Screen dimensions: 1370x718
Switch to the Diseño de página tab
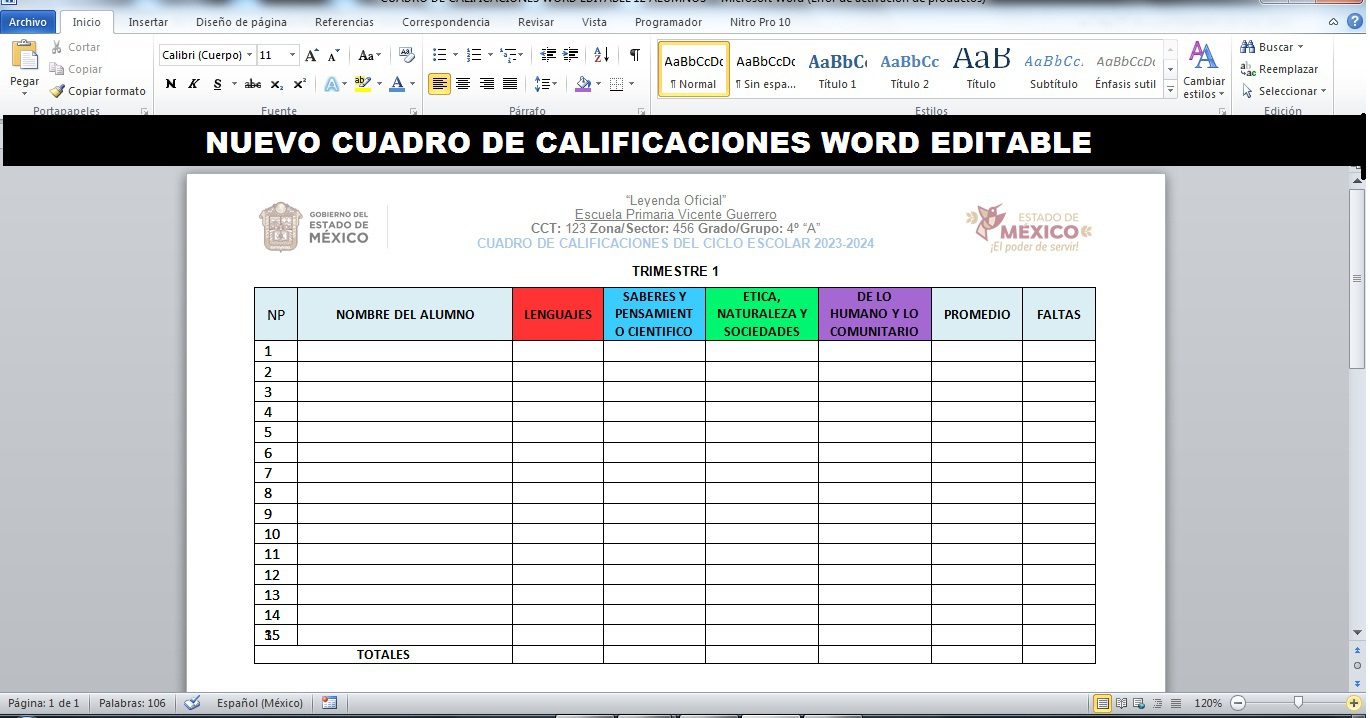click(241, 22)
